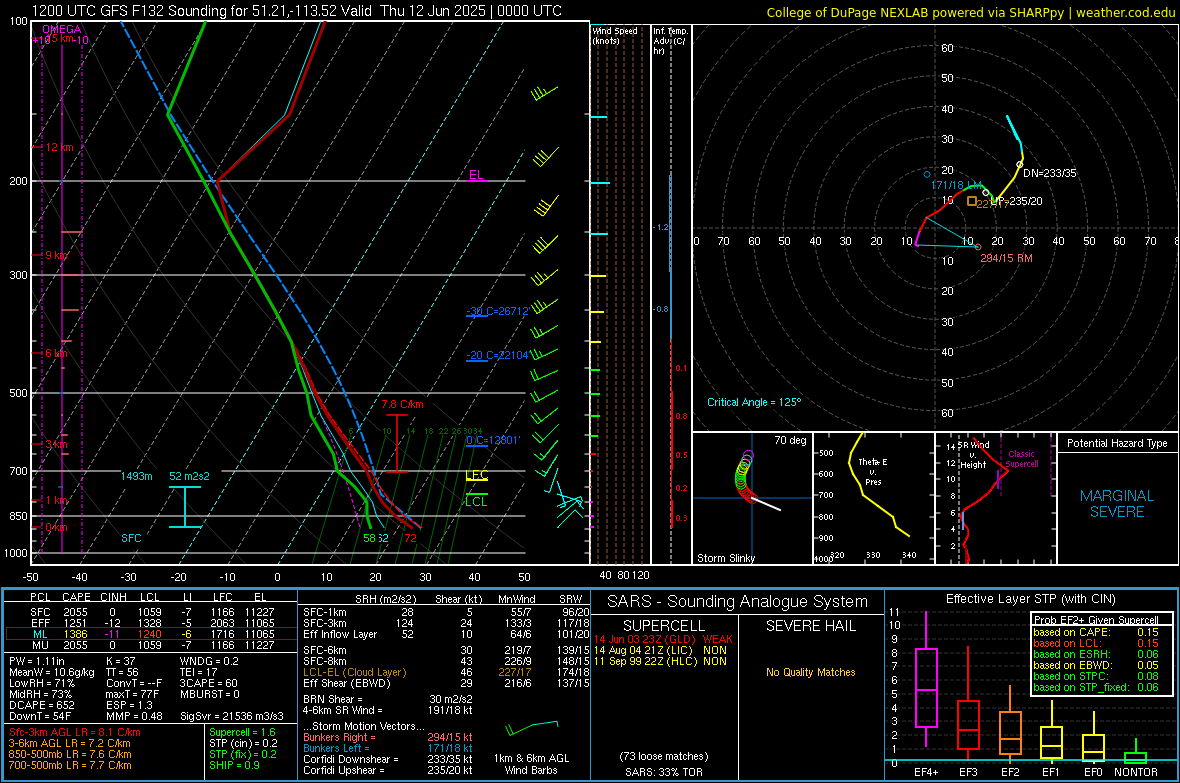Click the Eff Inflow Layer row label
1180x783 pixels.
(x=339, y=634)
